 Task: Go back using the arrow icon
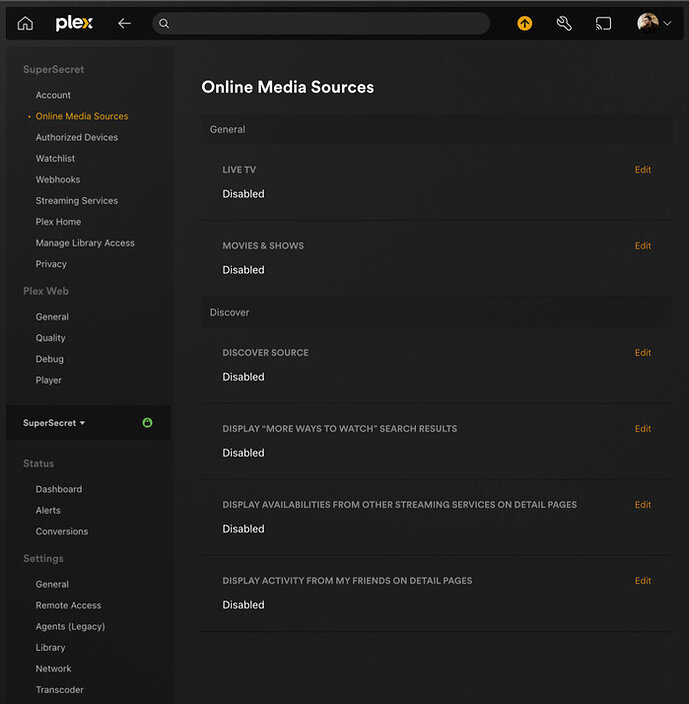pos(124,23)
